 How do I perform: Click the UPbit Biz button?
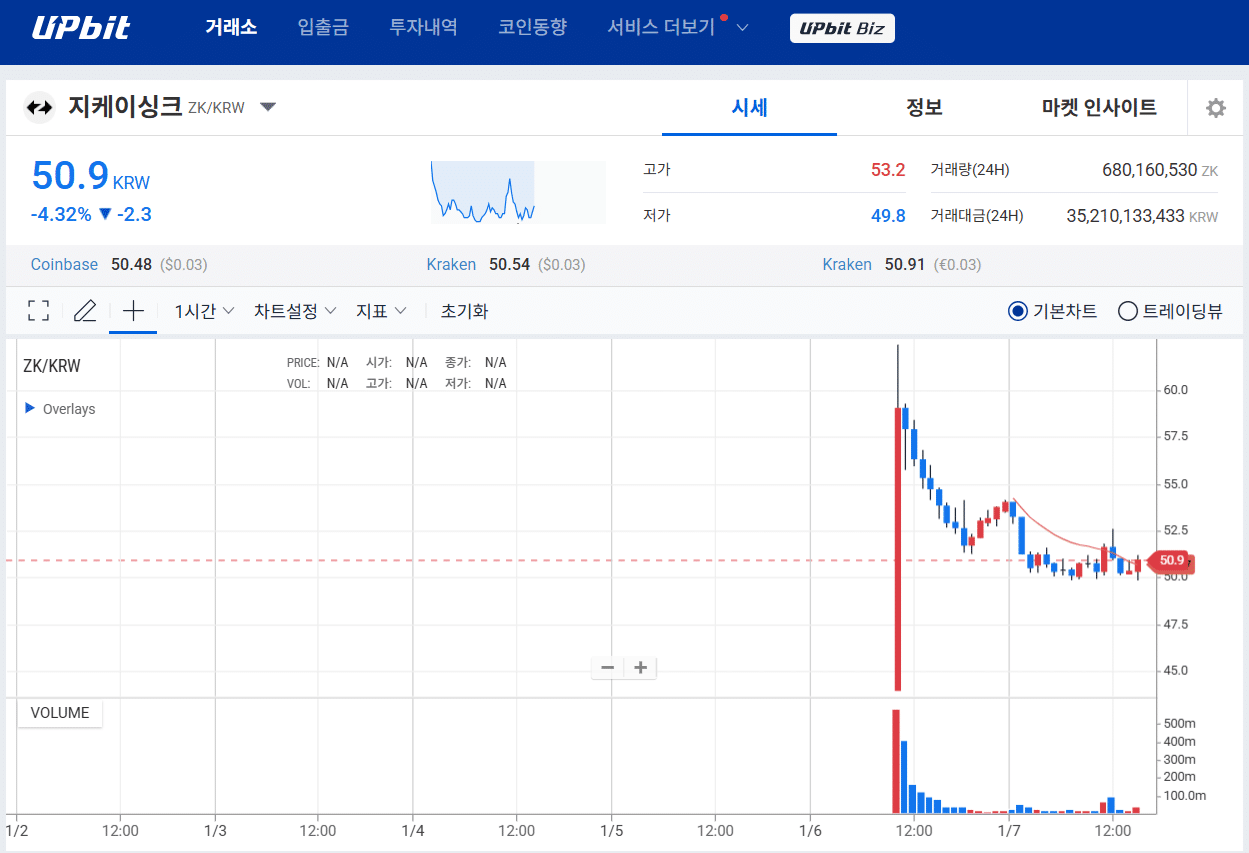[x=842, y=29]
